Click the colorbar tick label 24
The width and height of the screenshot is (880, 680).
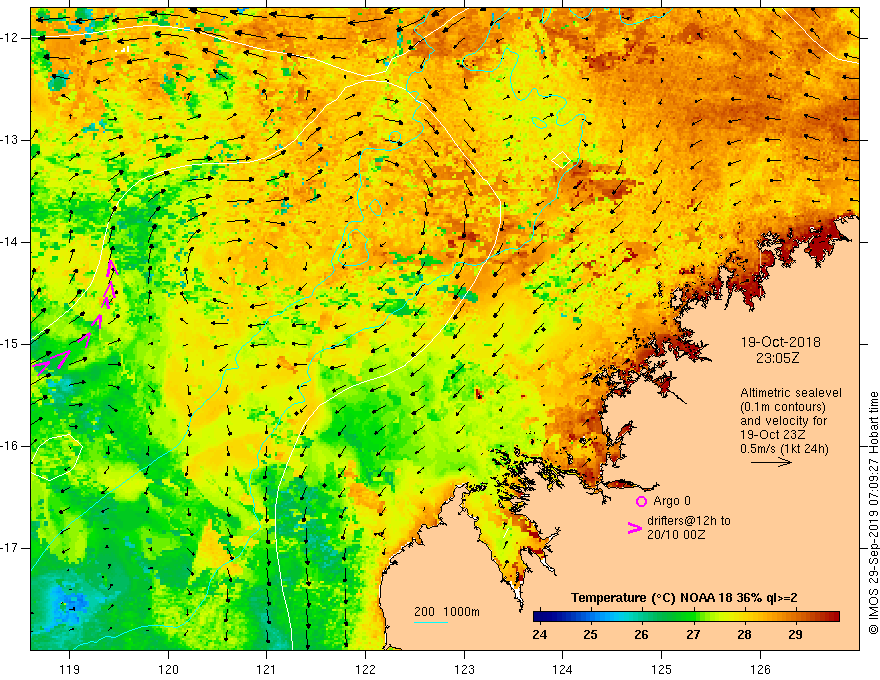[539, 635]
